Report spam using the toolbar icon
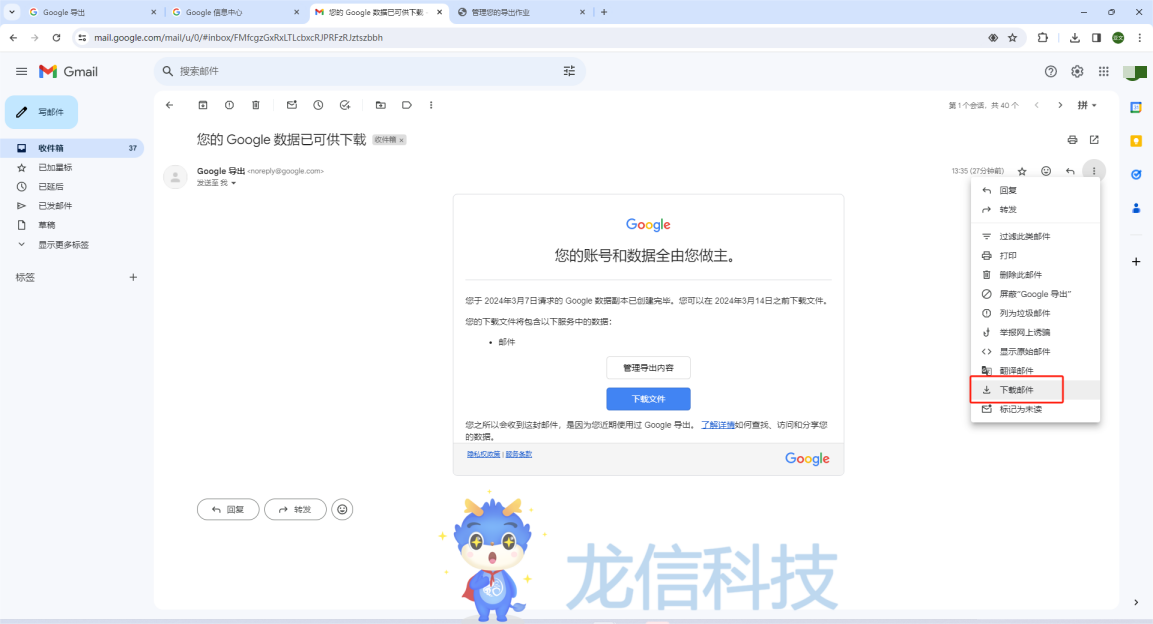This screenshot has width=1153, height=624. [229, 105]
